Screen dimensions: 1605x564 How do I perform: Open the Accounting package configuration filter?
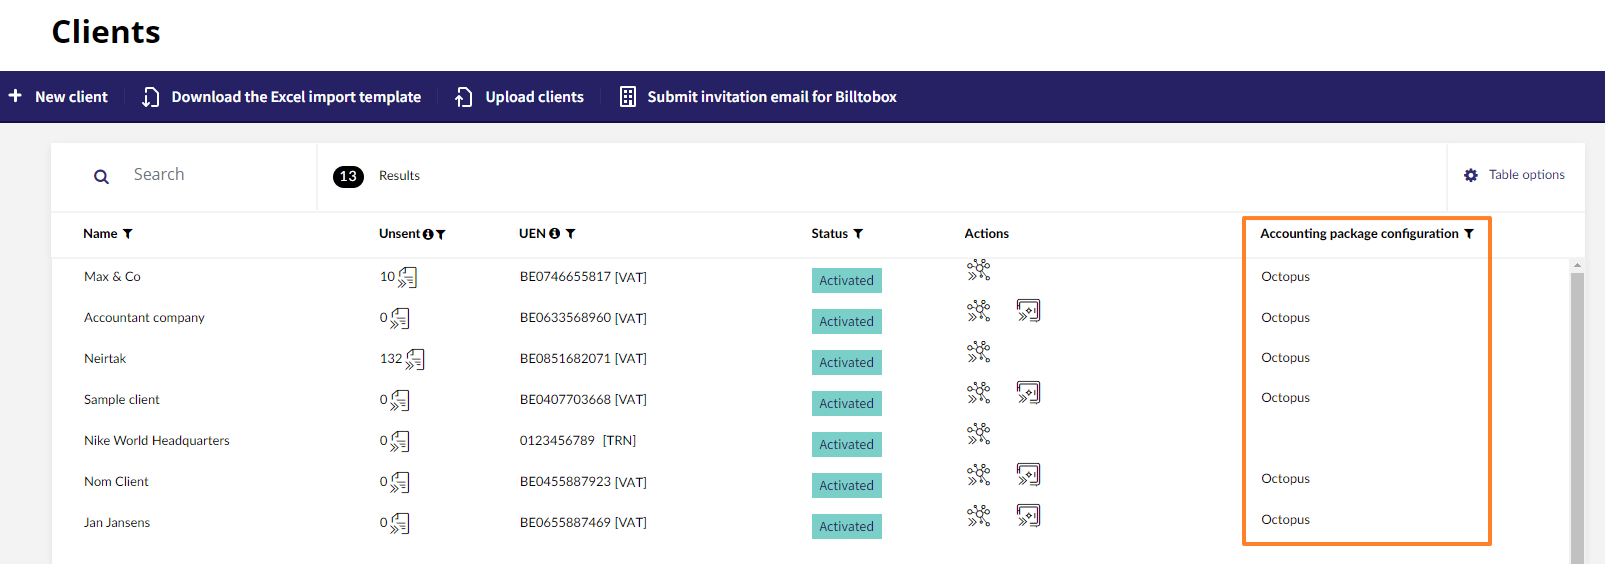tap(1469, 234)
